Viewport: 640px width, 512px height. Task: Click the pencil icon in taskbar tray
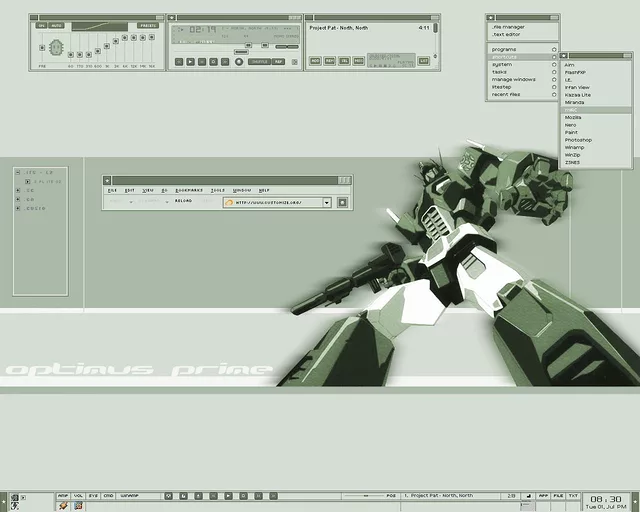tap(63, 506)
